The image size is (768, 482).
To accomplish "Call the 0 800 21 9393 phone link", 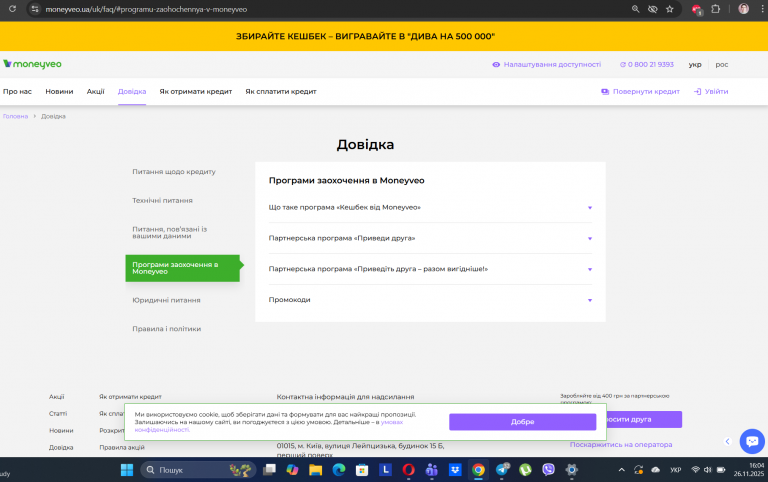I will point(647,65).
